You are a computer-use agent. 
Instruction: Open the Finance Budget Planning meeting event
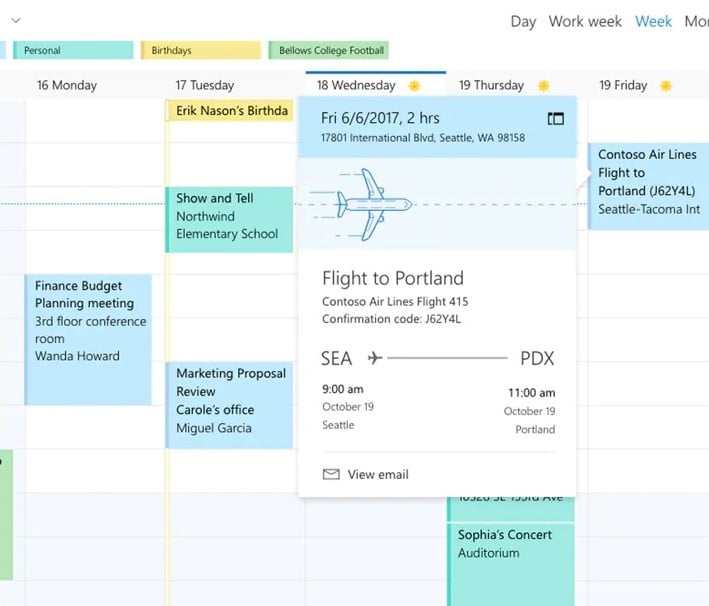click(88, 339)
